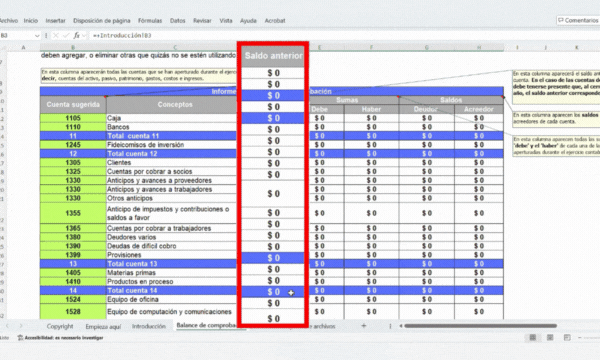The height and width of the screenshot is (360, 600).
Task: Add a new sheet with plus icon
Action: [x=364, y=326]
